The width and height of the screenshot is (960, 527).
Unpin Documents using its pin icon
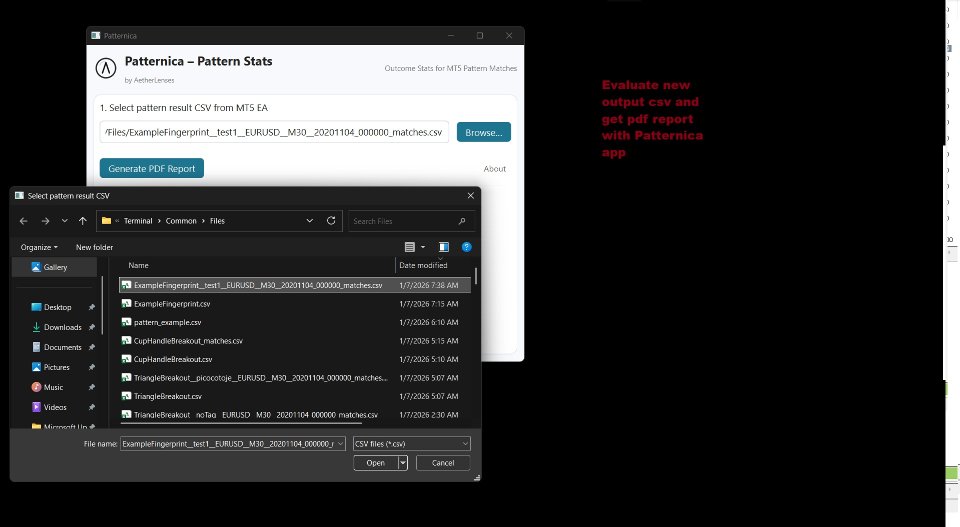click(x=92, y=347)
